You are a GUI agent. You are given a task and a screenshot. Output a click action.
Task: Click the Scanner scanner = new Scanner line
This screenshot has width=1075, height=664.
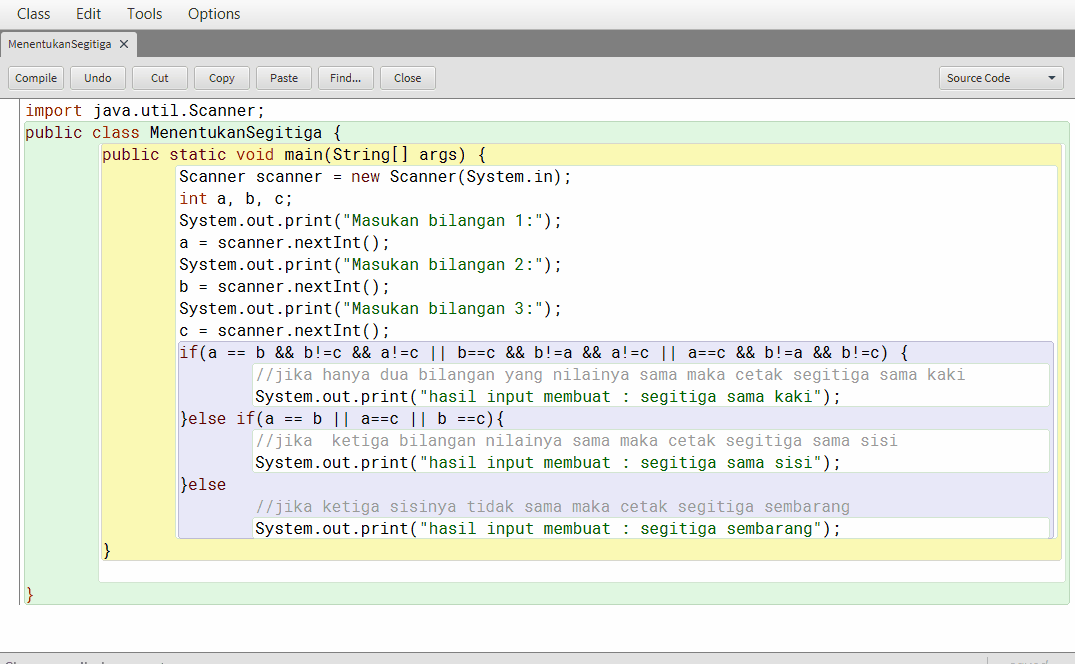click(x=375, y=176)
